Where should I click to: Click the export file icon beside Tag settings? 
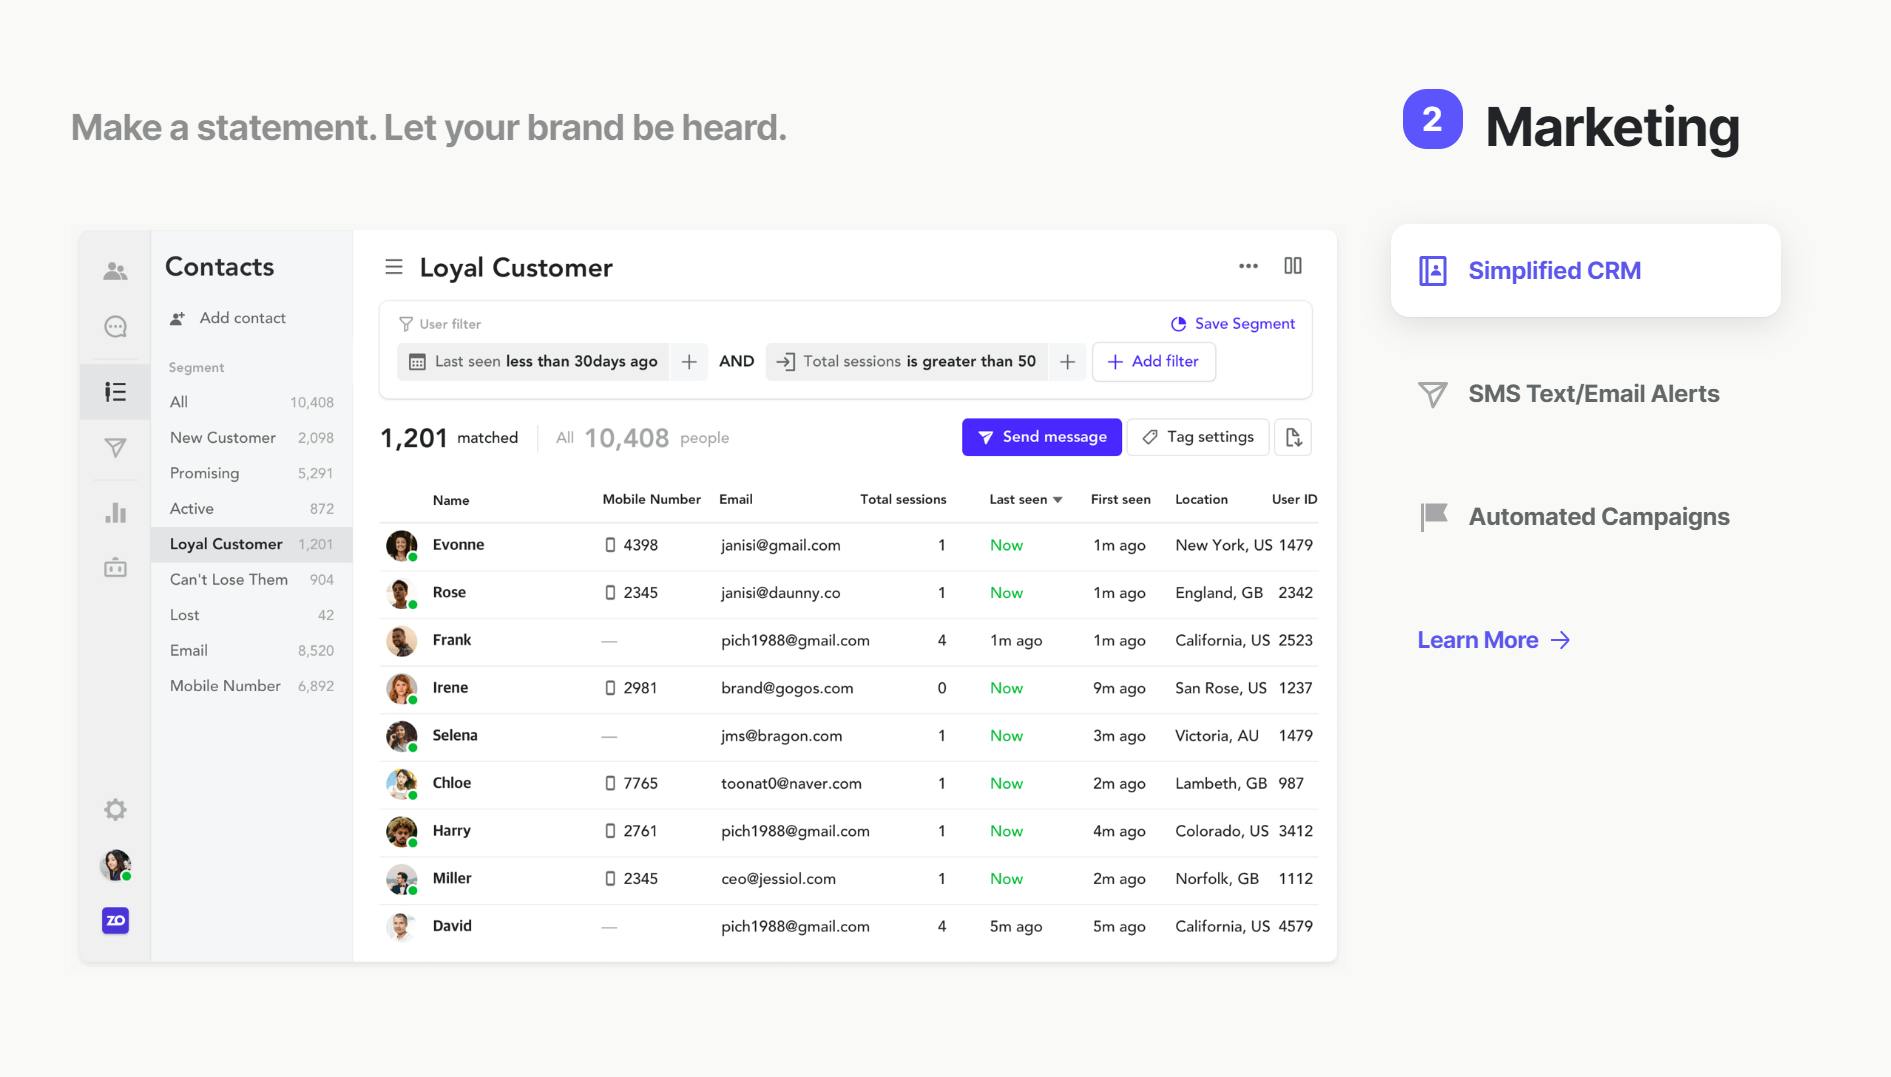1293,437
